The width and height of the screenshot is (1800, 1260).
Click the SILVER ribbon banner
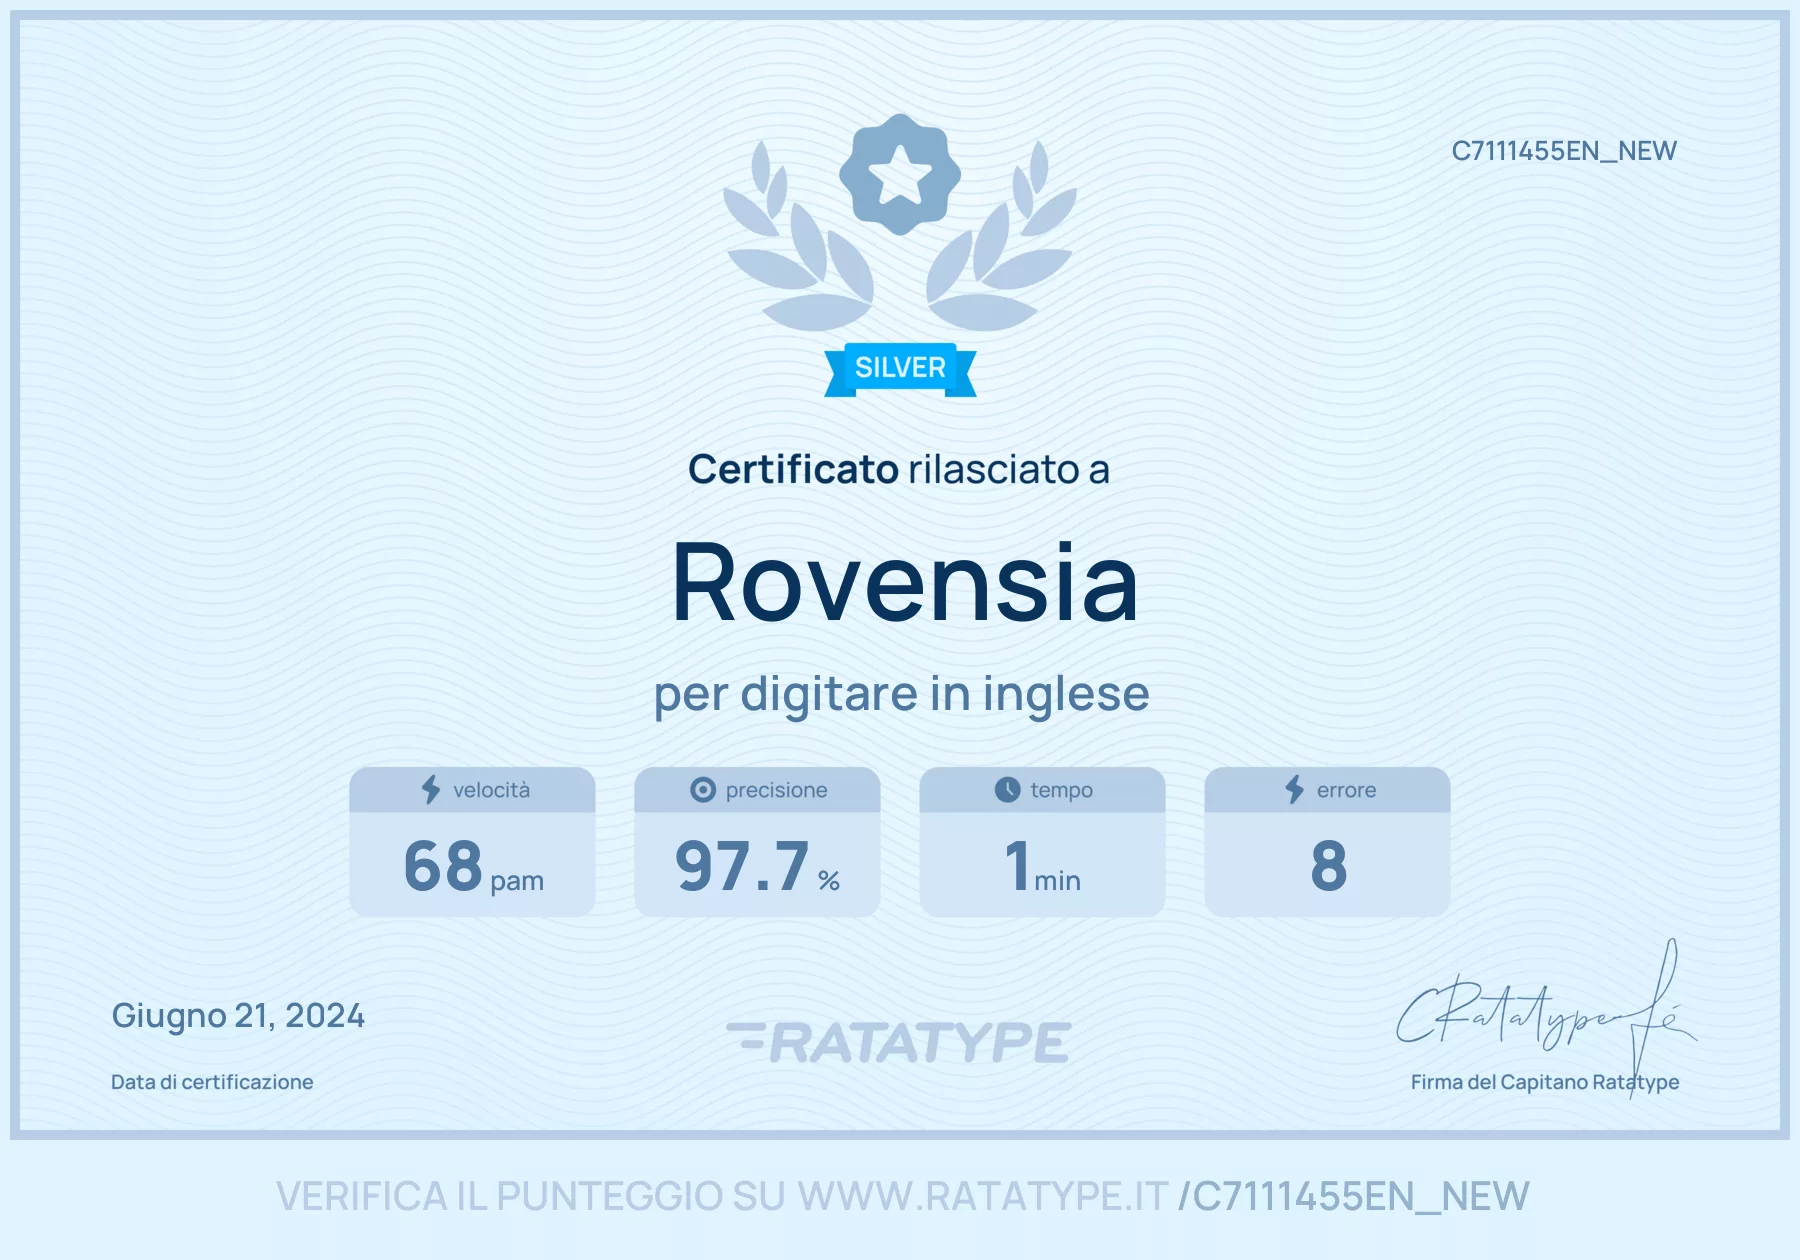pos(900,369)
